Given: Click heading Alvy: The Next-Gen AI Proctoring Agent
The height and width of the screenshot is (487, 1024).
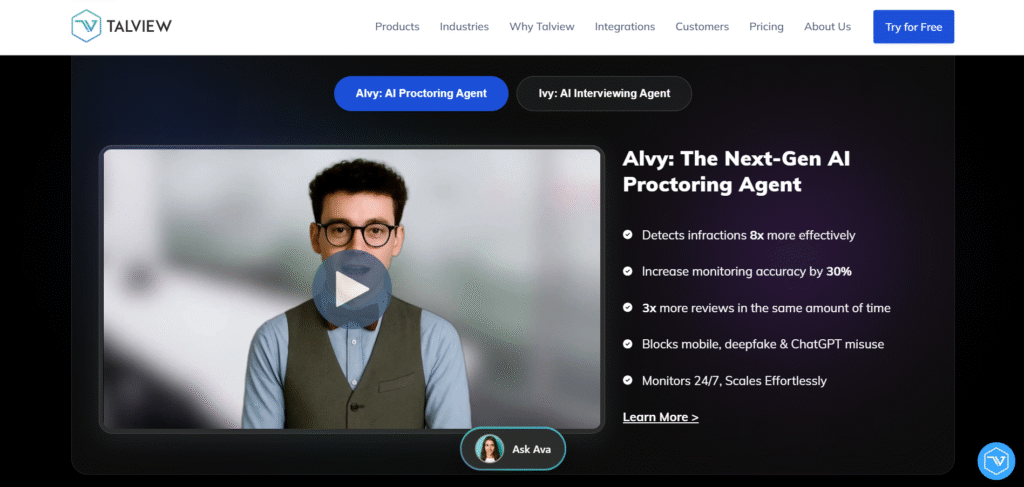Looking at the screenshot, I should tap(736, 172).
